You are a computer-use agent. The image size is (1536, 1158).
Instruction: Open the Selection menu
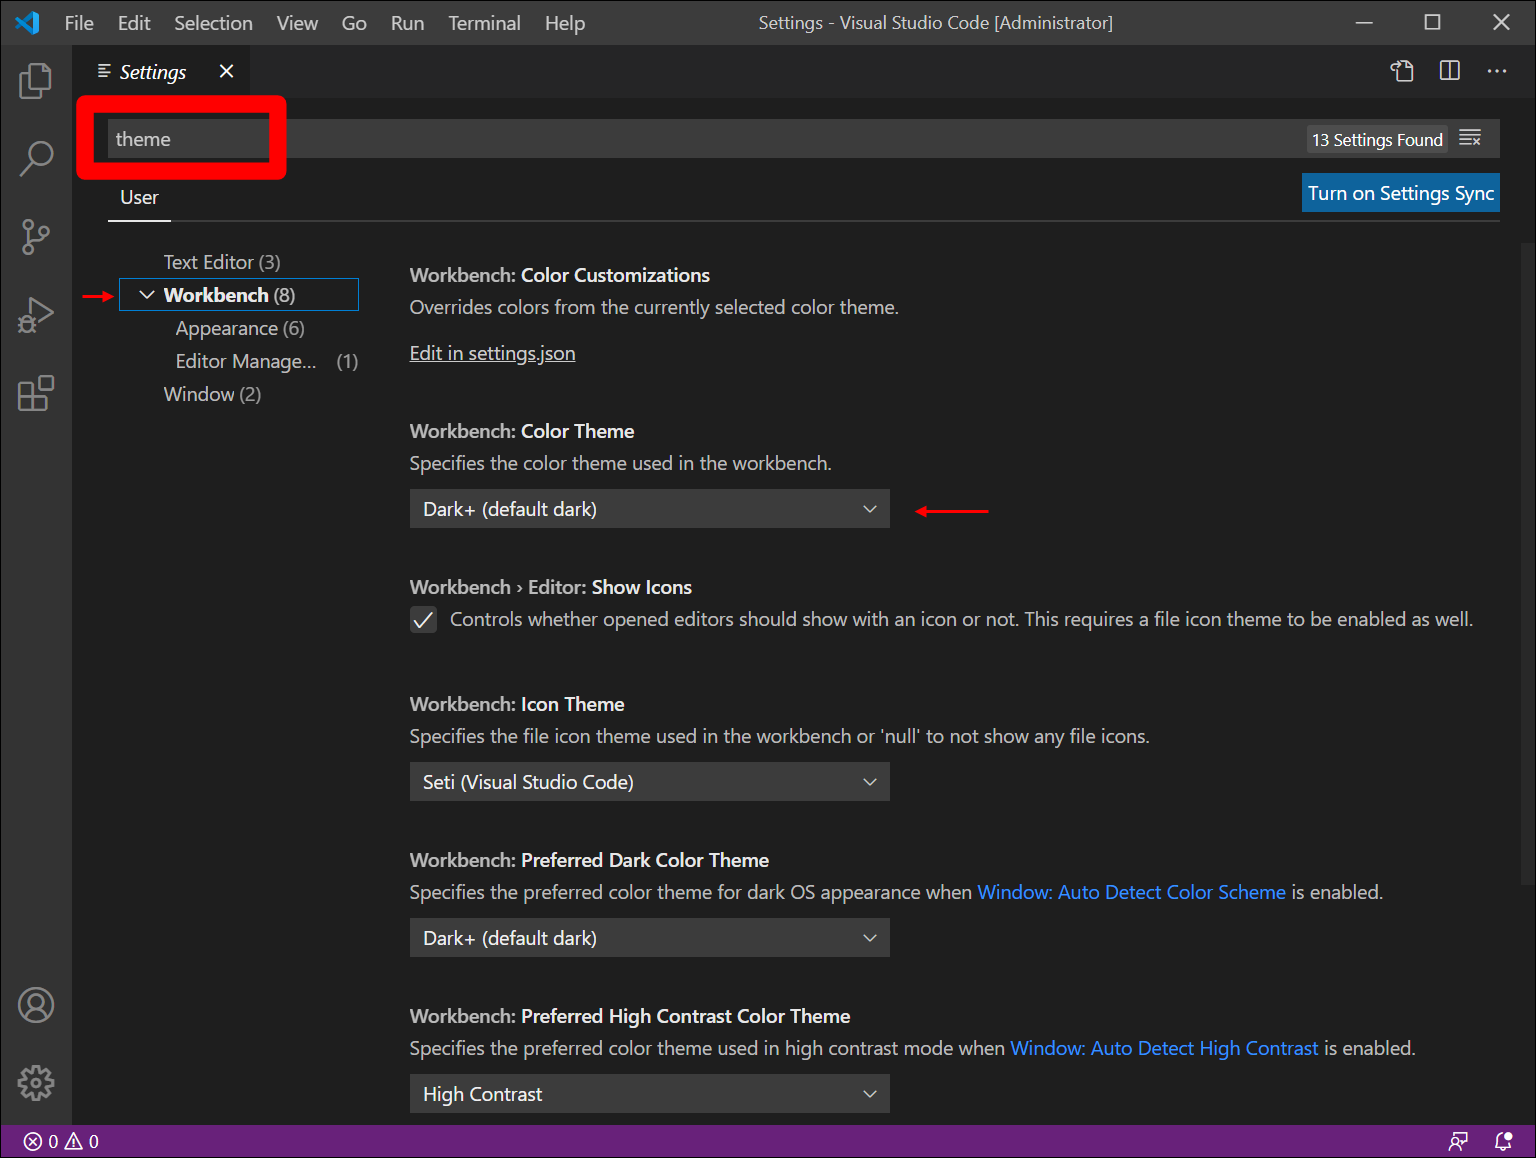(213, 23)
